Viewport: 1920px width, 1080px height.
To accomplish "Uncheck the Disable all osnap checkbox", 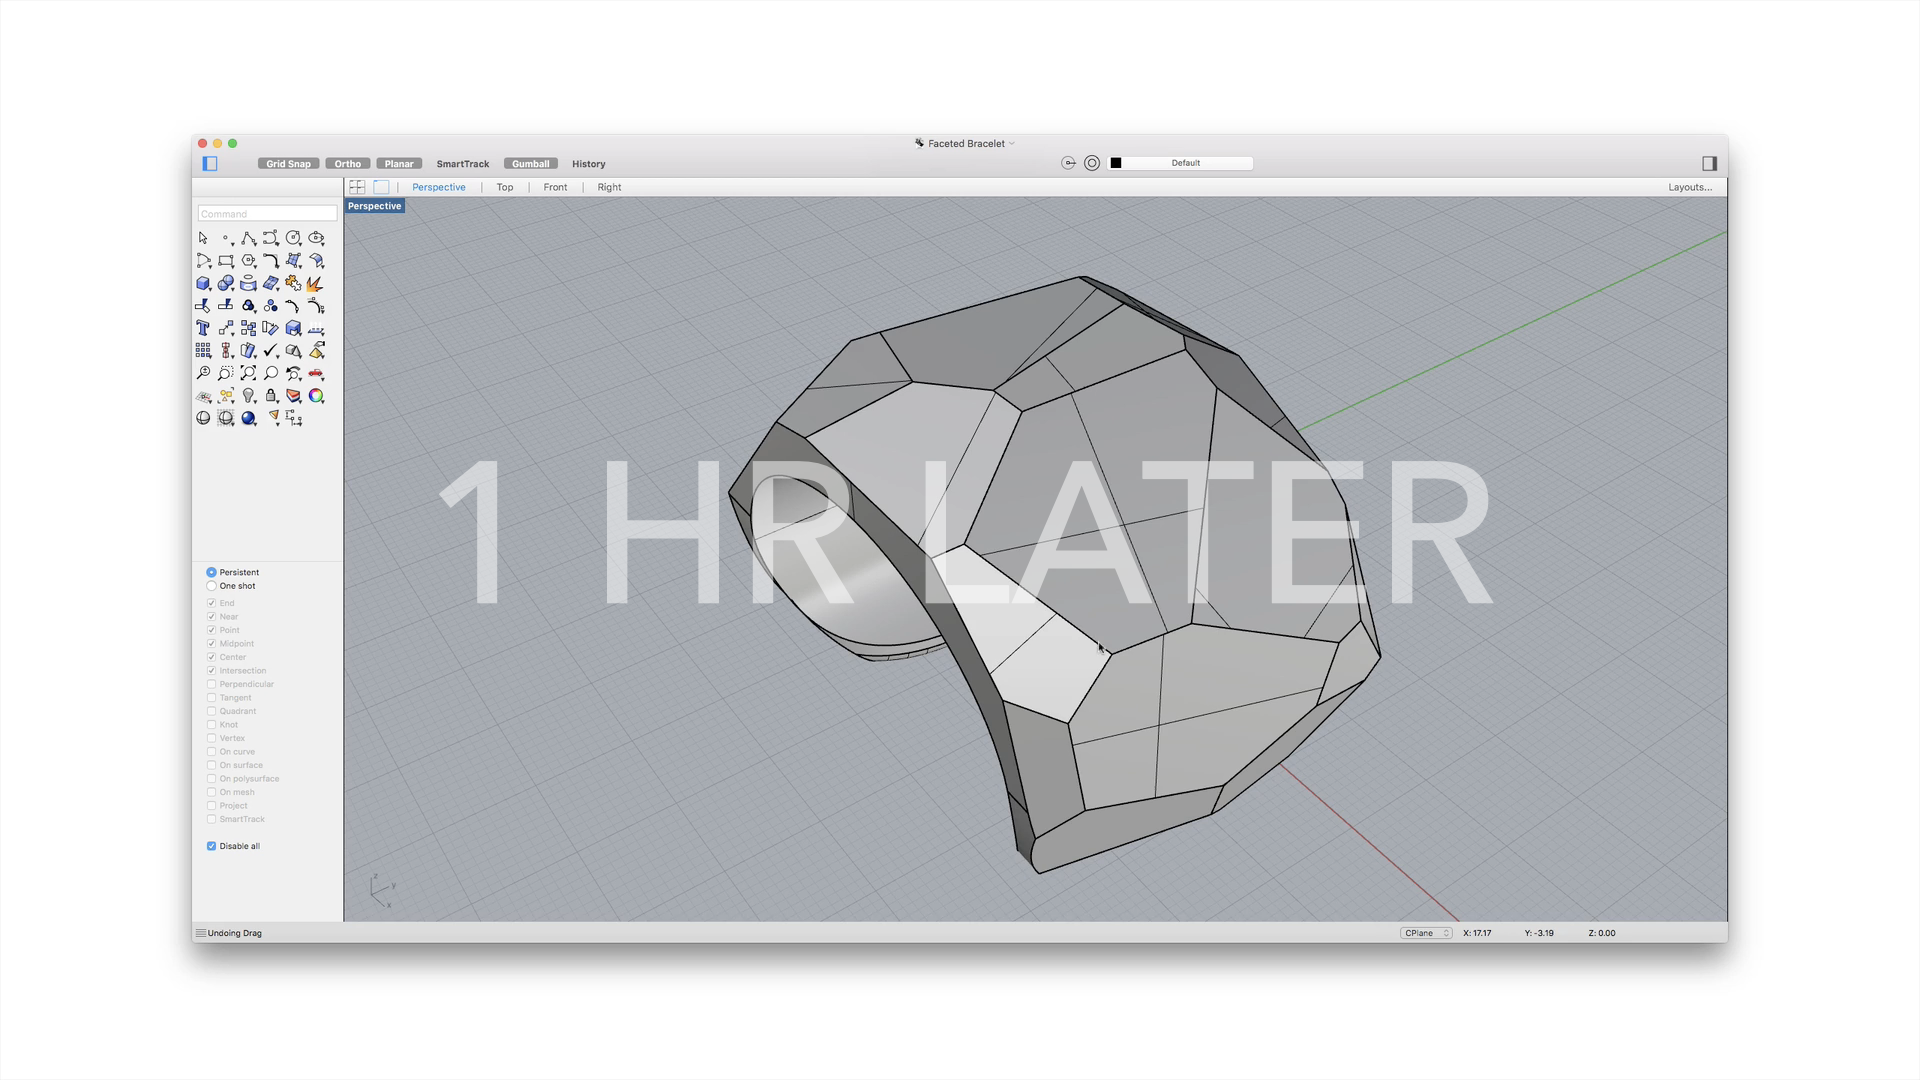I will tap(211, 846).
